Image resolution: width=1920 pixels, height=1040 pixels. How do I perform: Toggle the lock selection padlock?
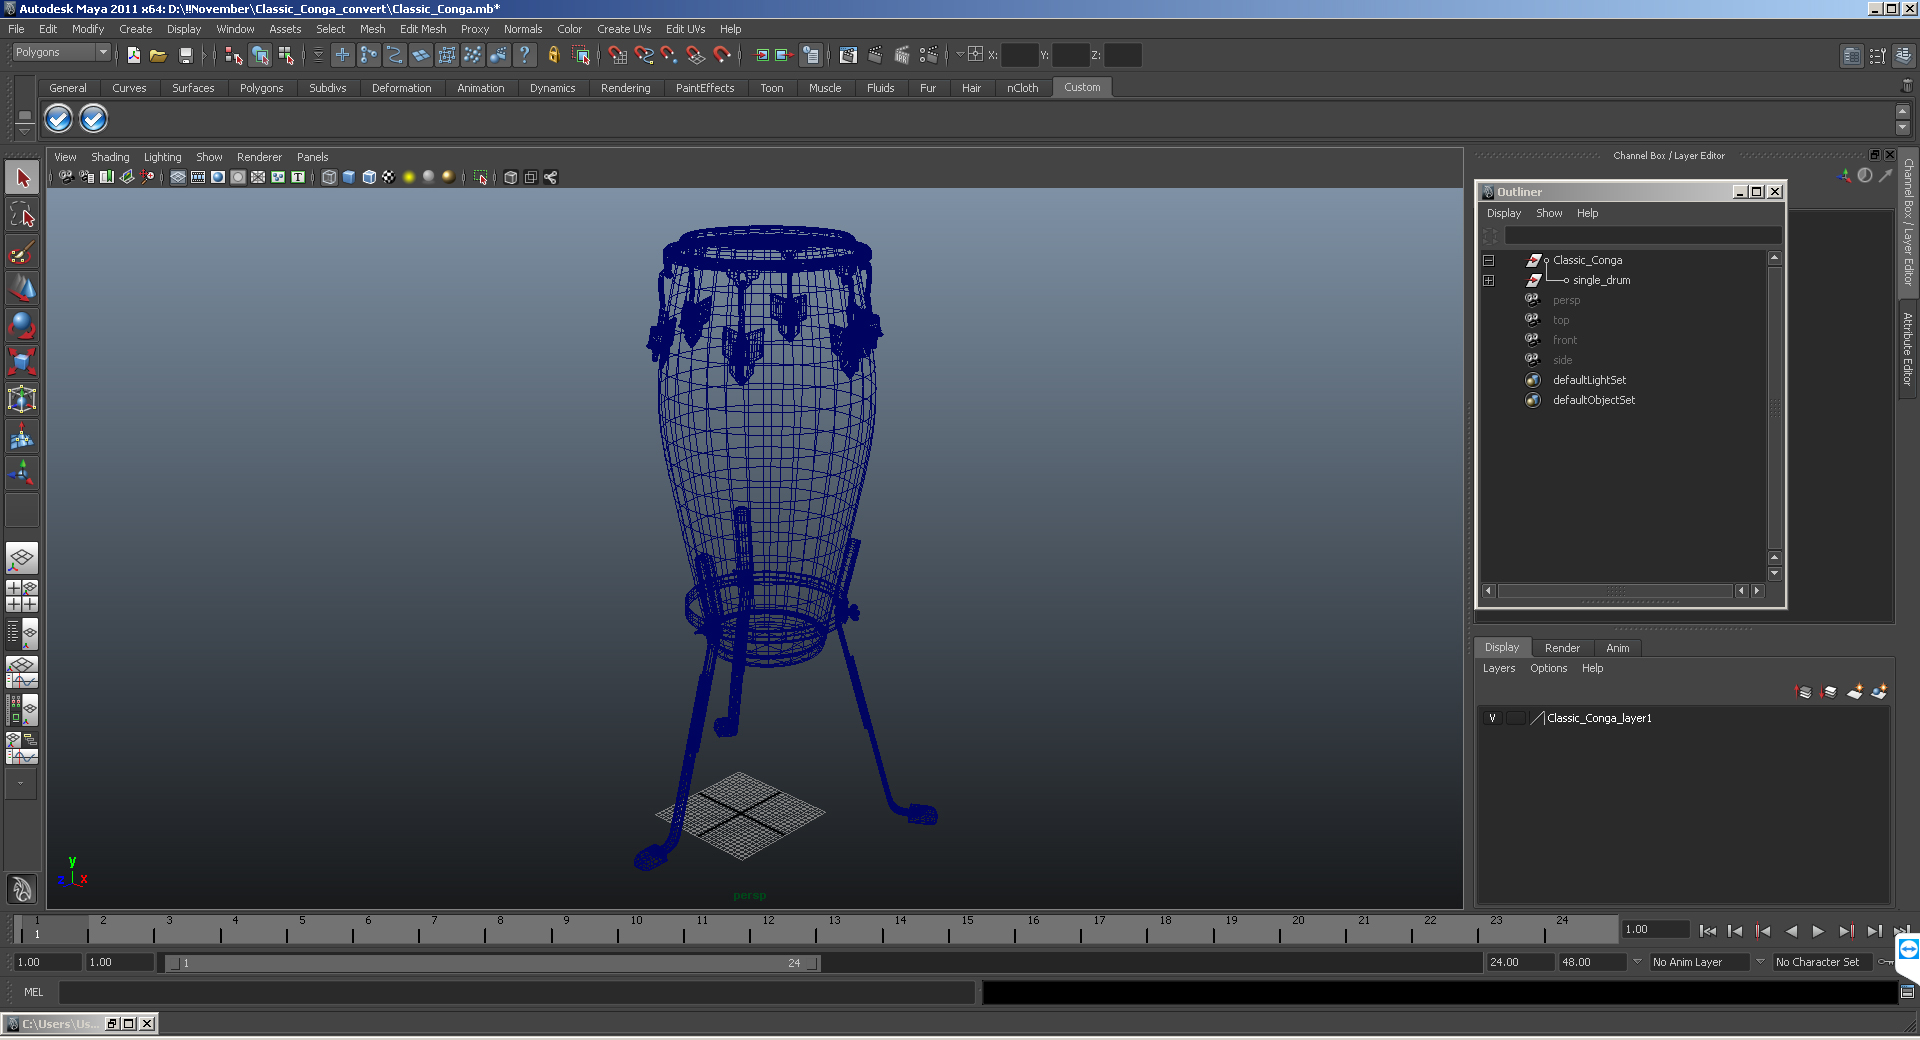click(553, 55)
